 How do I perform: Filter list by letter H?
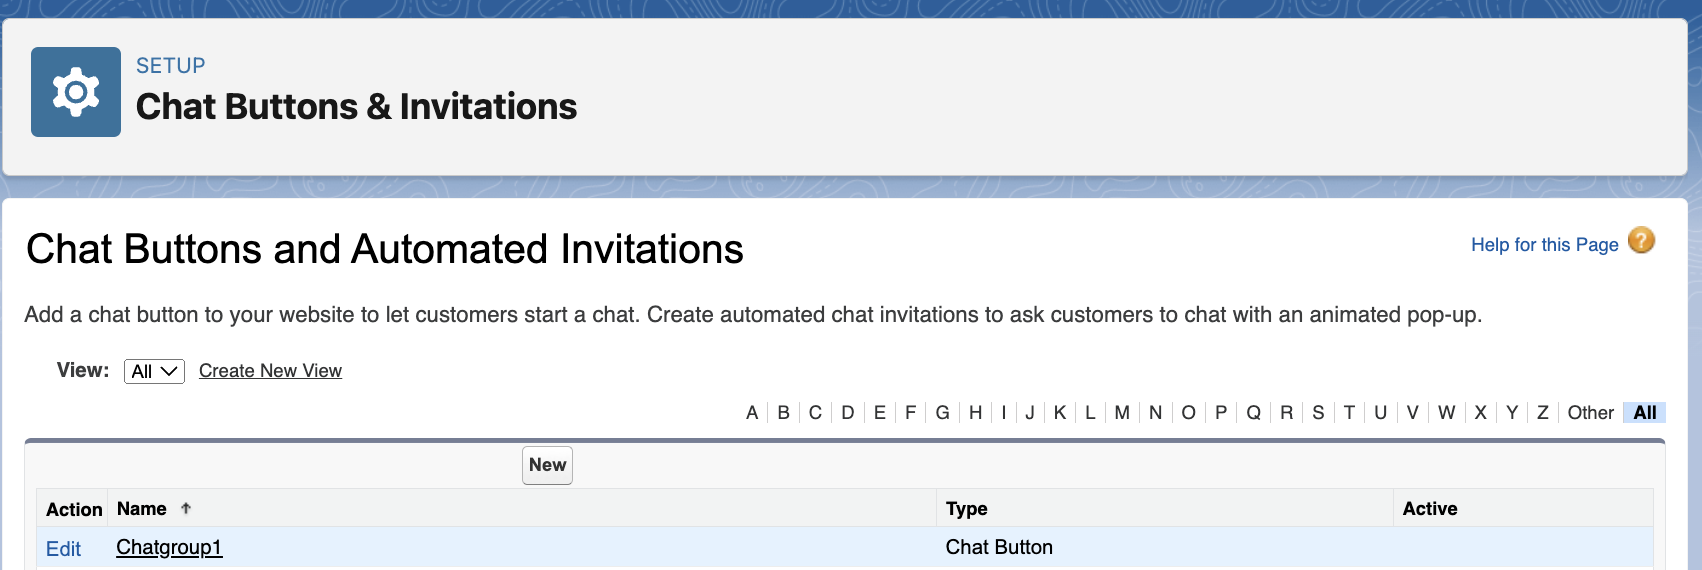tap(975, 413)
